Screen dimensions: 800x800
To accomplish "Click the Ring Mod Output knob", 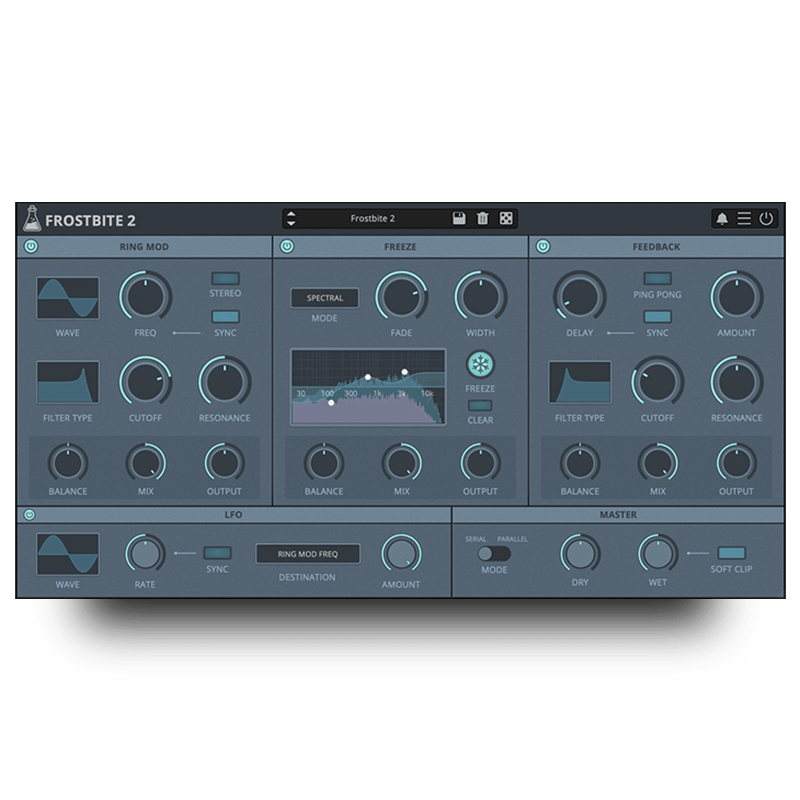I will point(224,463).
